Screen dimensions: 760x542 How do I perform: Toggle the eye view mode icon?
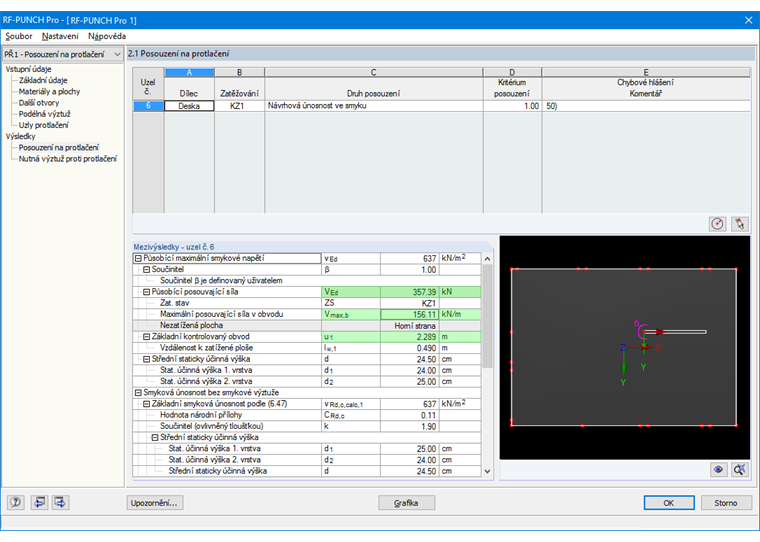[x=718, y=469]
